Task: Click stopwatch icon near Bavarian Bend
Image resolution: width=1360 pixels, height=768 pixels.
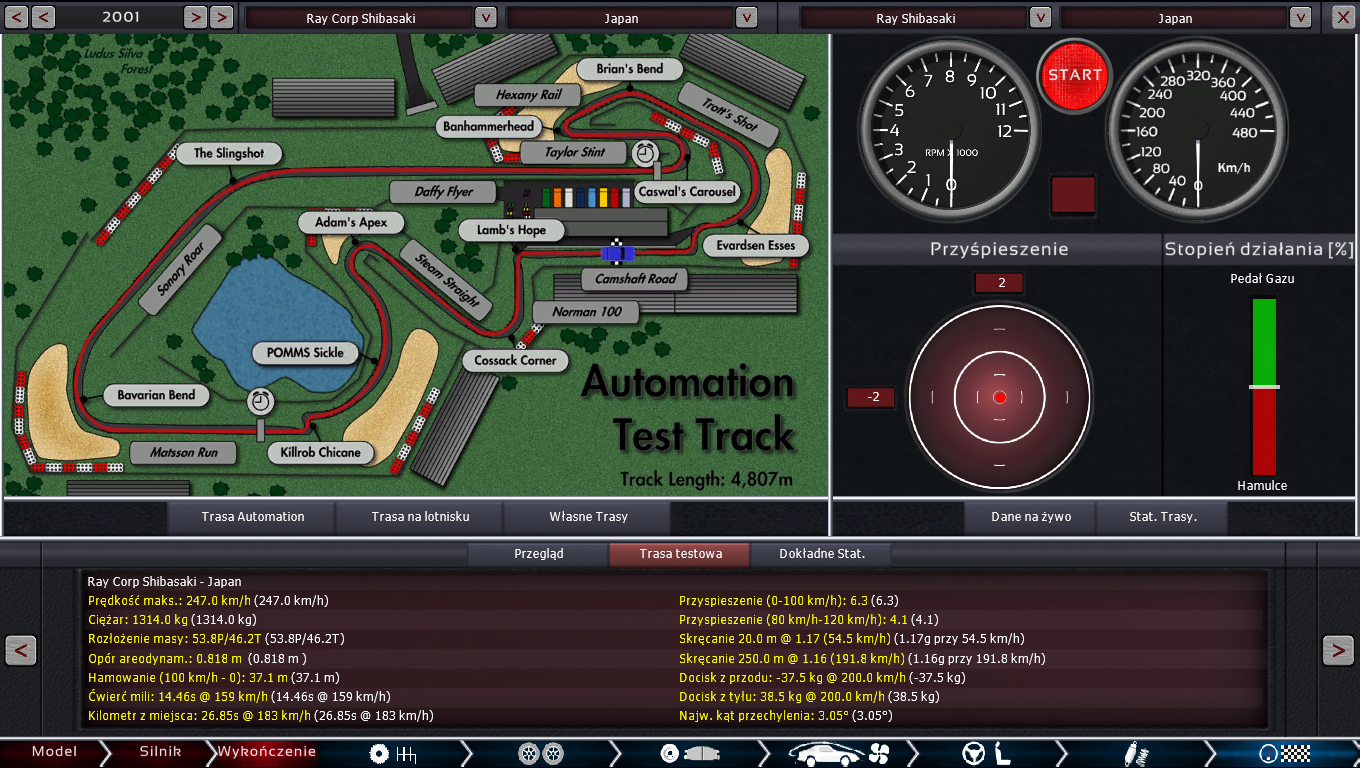Action: coord(261,401)
